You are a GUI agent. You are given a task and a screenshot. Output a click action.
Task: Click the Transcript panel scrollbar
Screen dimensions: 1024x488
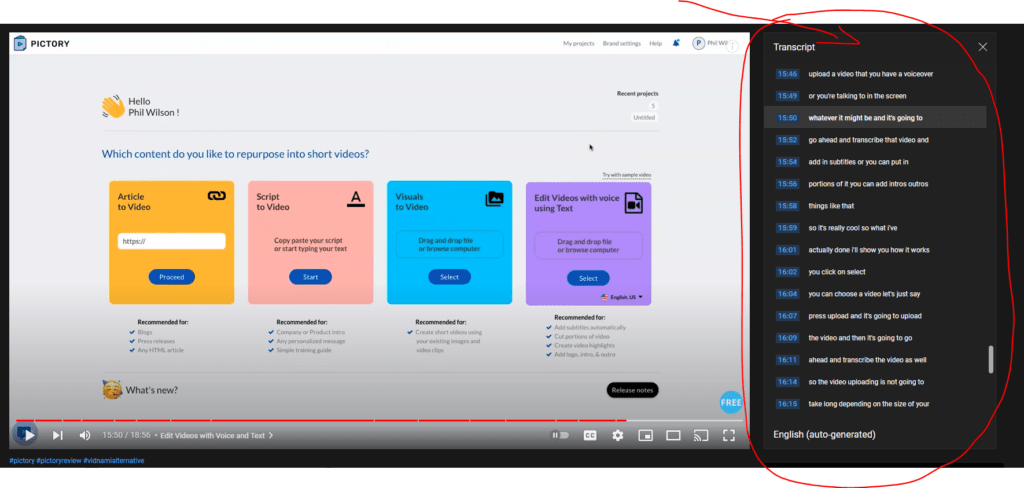991,359
